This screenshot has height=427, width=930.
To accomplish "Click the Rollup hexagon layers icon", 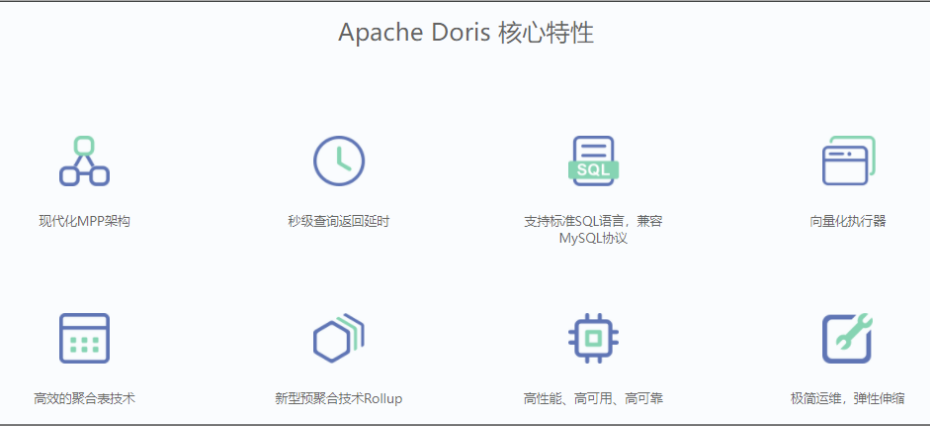I will tap(339, 338).
